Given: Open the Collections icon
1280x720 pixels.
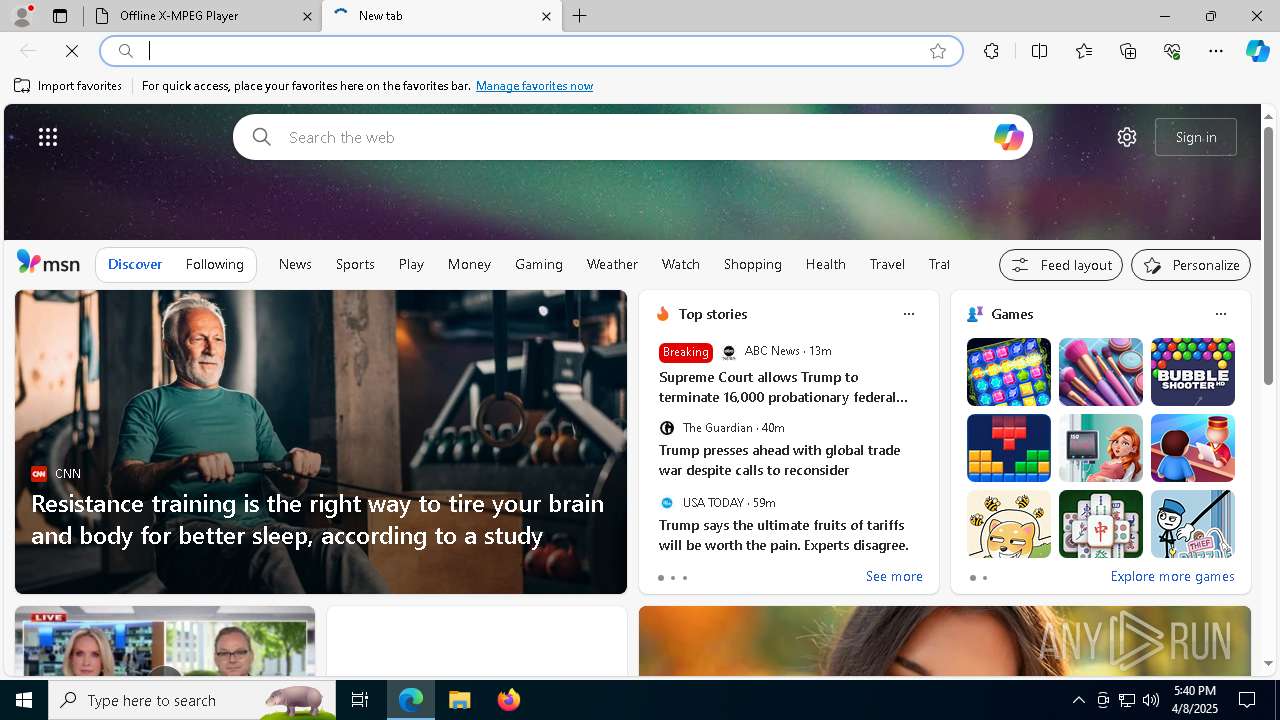Looking at the screenshot, I should 1128,51.
